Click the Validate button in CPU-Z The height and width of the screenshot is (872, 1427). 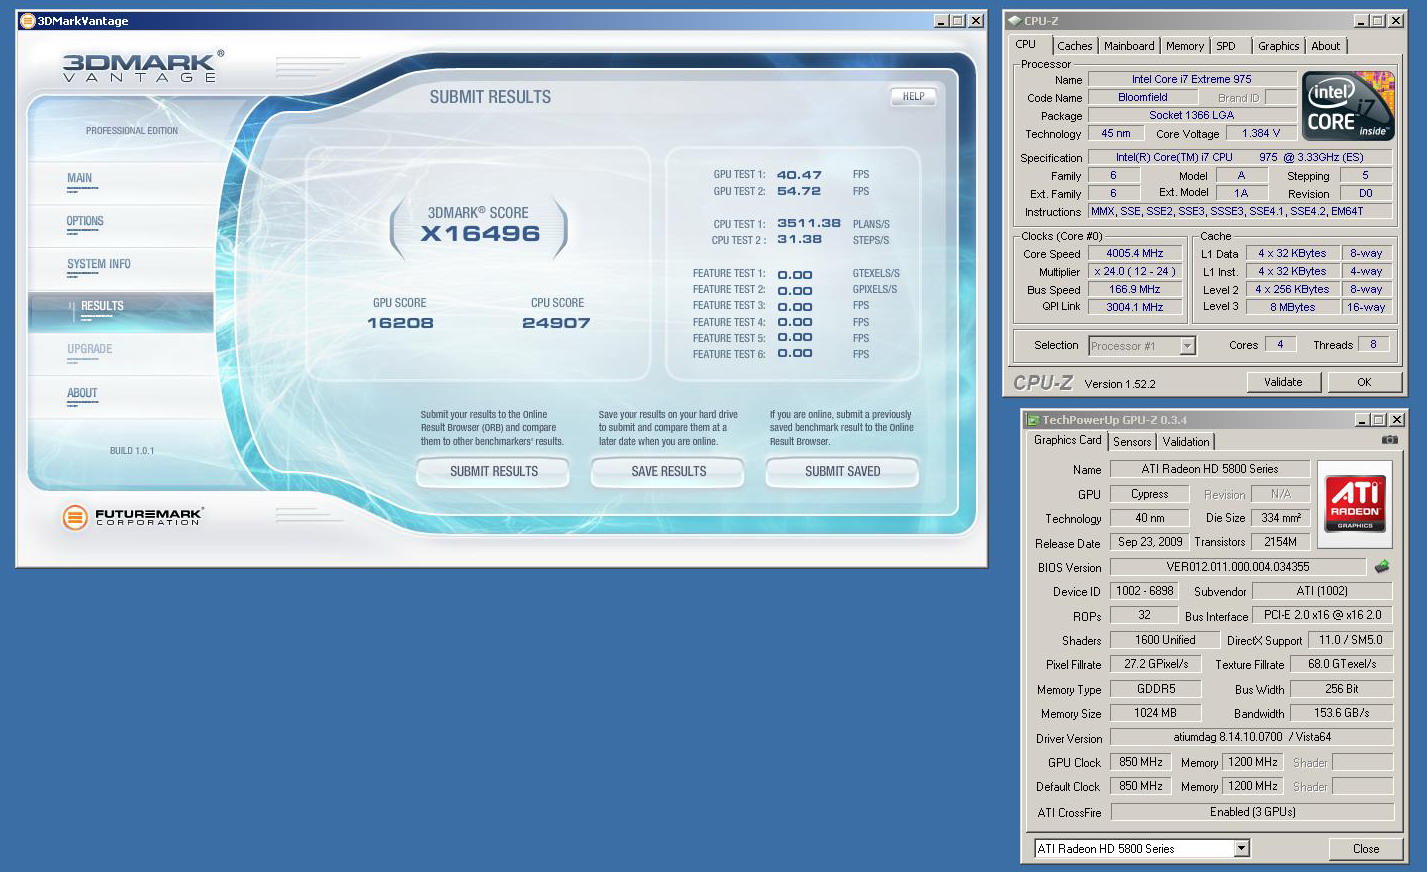point(1283,382)
